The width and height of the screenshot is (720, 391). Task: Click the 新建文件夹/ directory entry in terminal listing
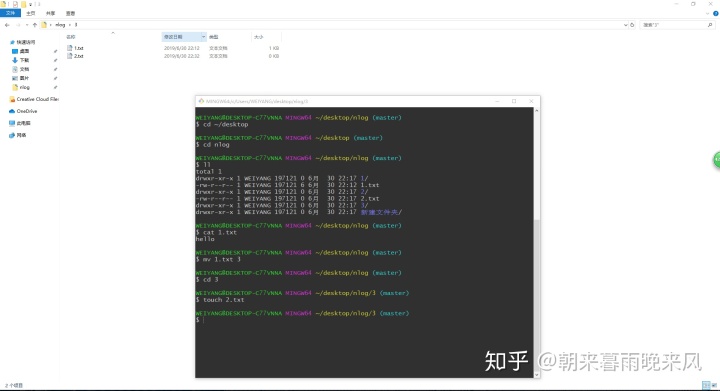click(x=381, y=212)
